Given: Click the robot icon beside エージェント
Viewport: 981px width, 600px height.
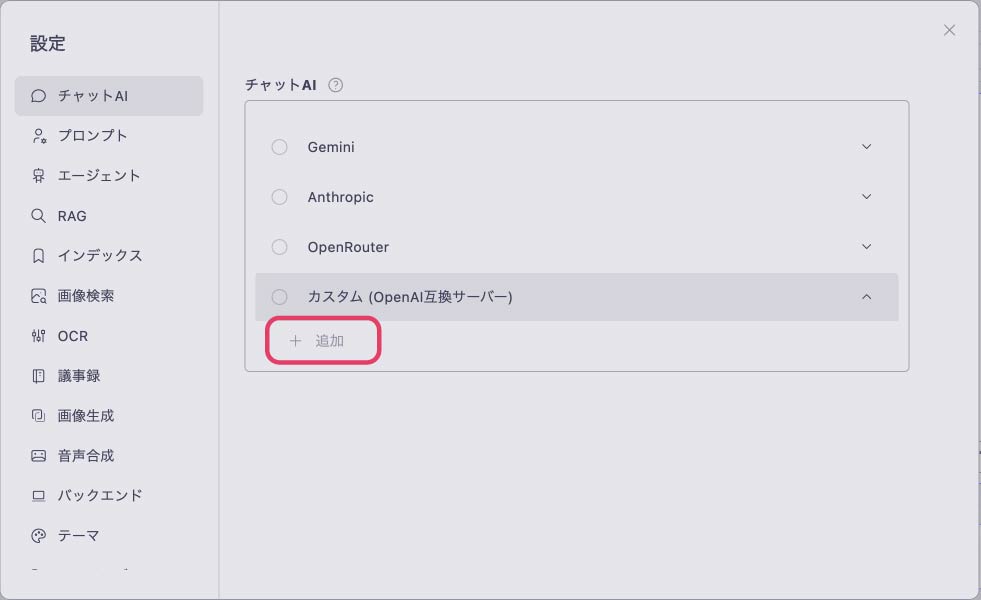Looking at the screenshot, I should click(x=38, y=176).
